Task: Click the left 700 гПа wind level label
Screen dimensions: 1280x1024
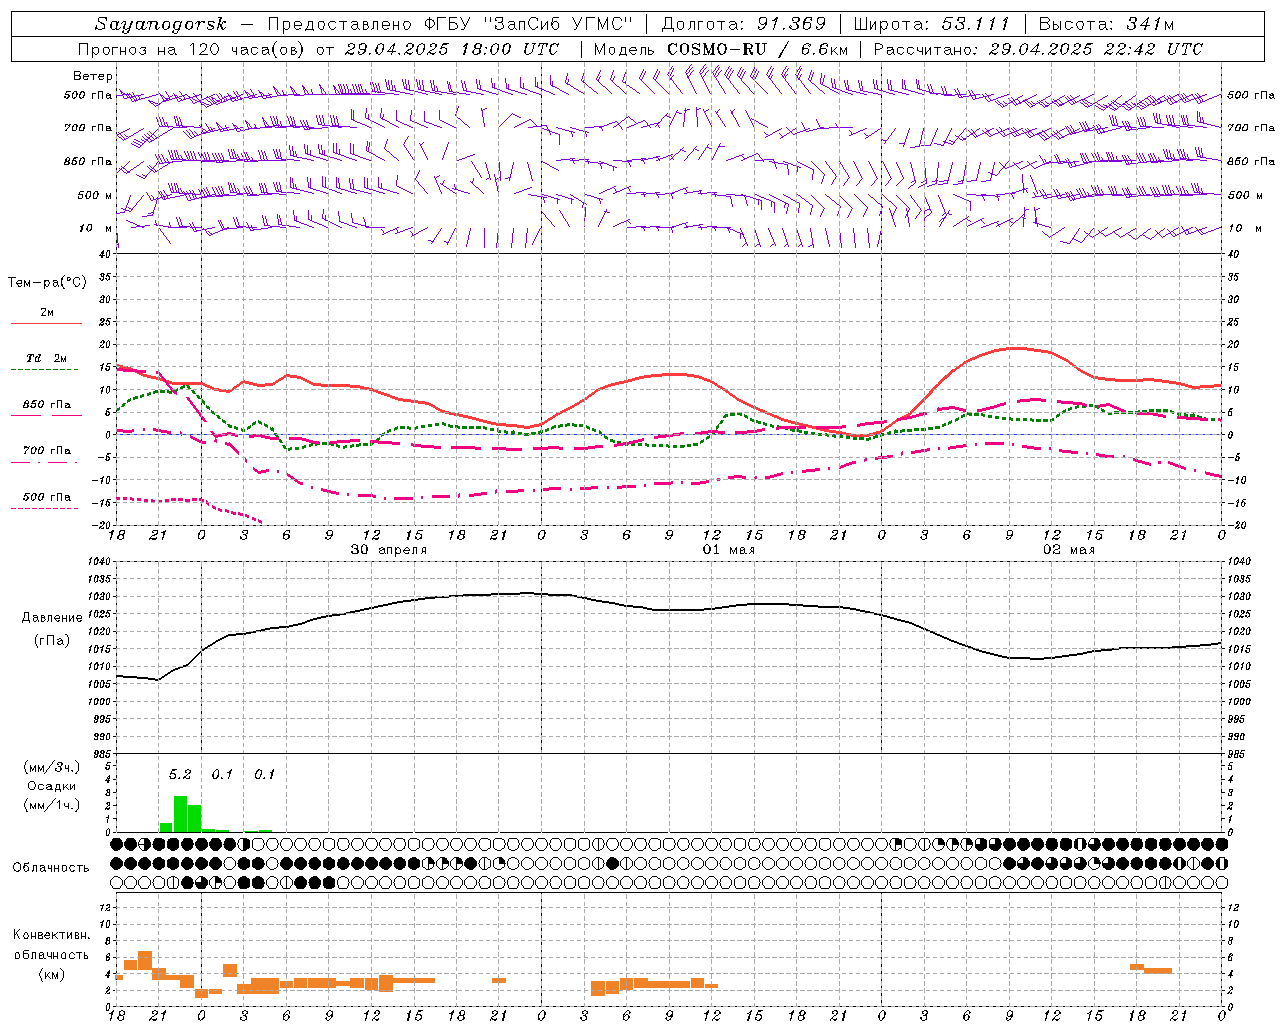Action: tap(88, 128)
